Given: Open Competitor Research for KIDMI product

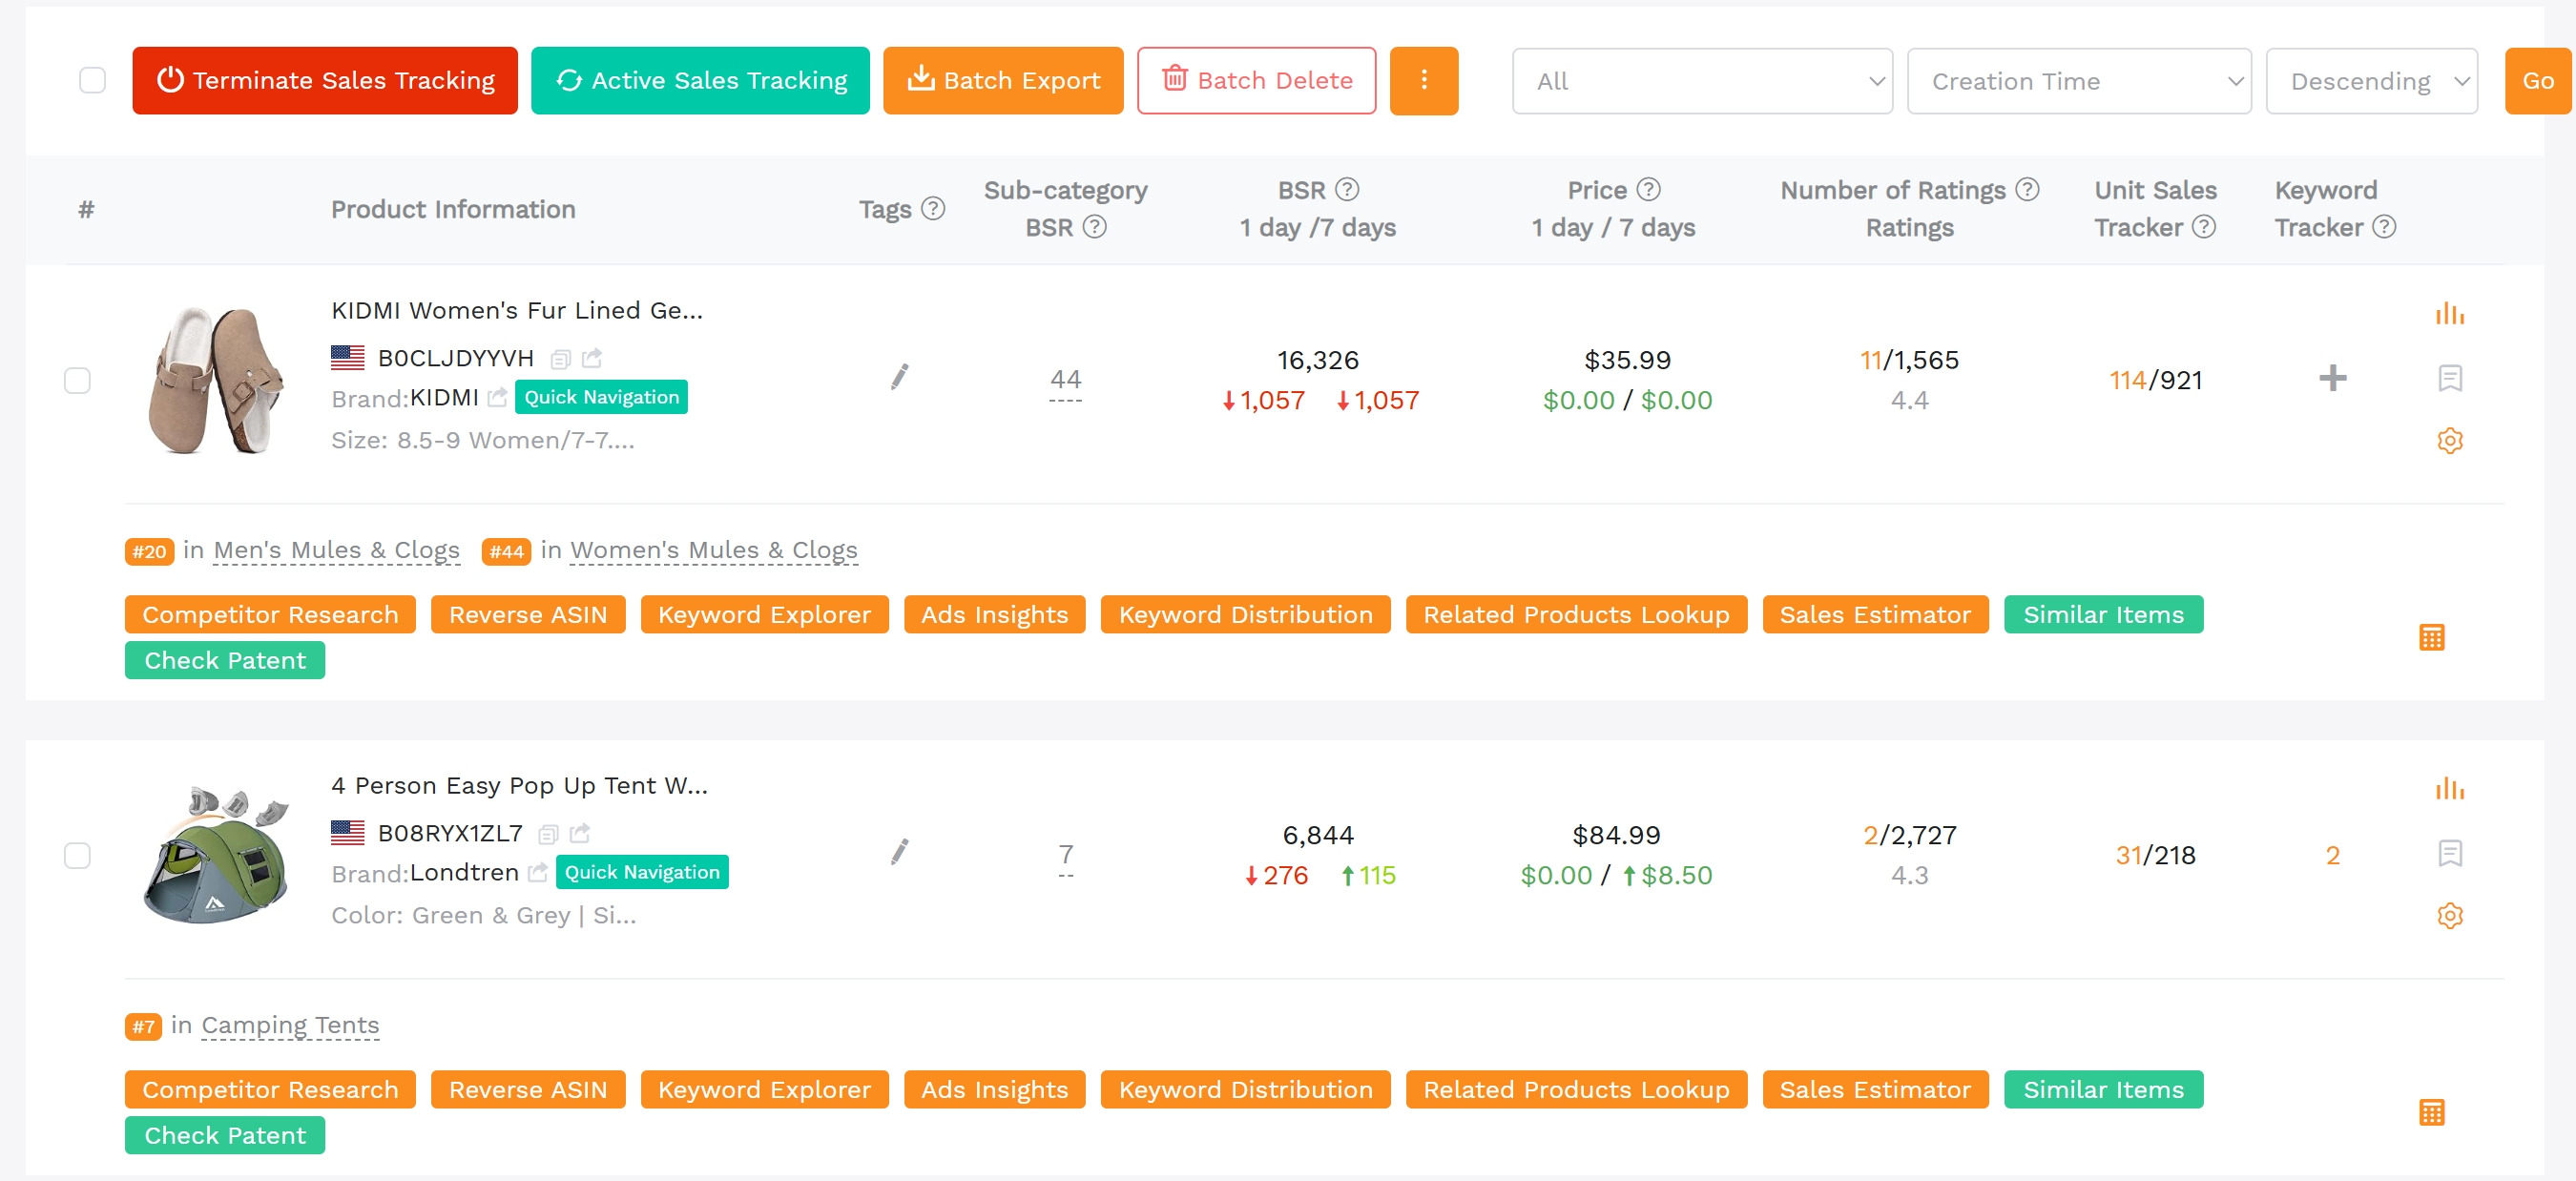Looking at the screenshot, I should click(270, 614).
